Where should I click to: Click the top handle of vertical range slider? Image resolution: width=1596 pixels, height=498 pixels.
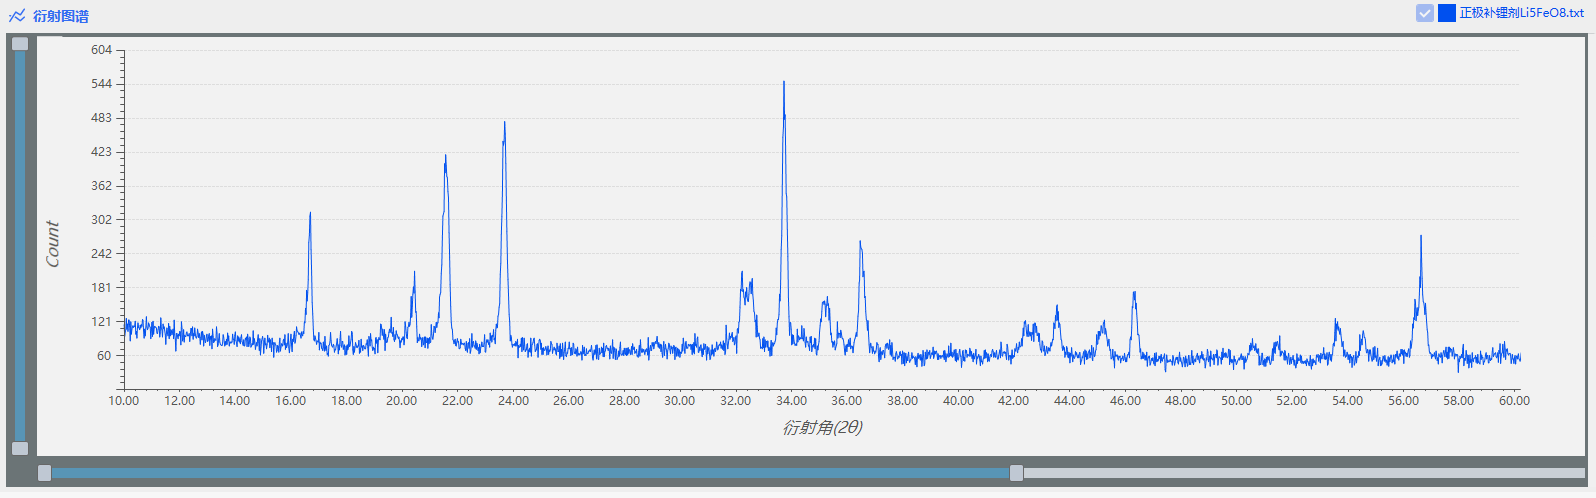tap(20, 44)
